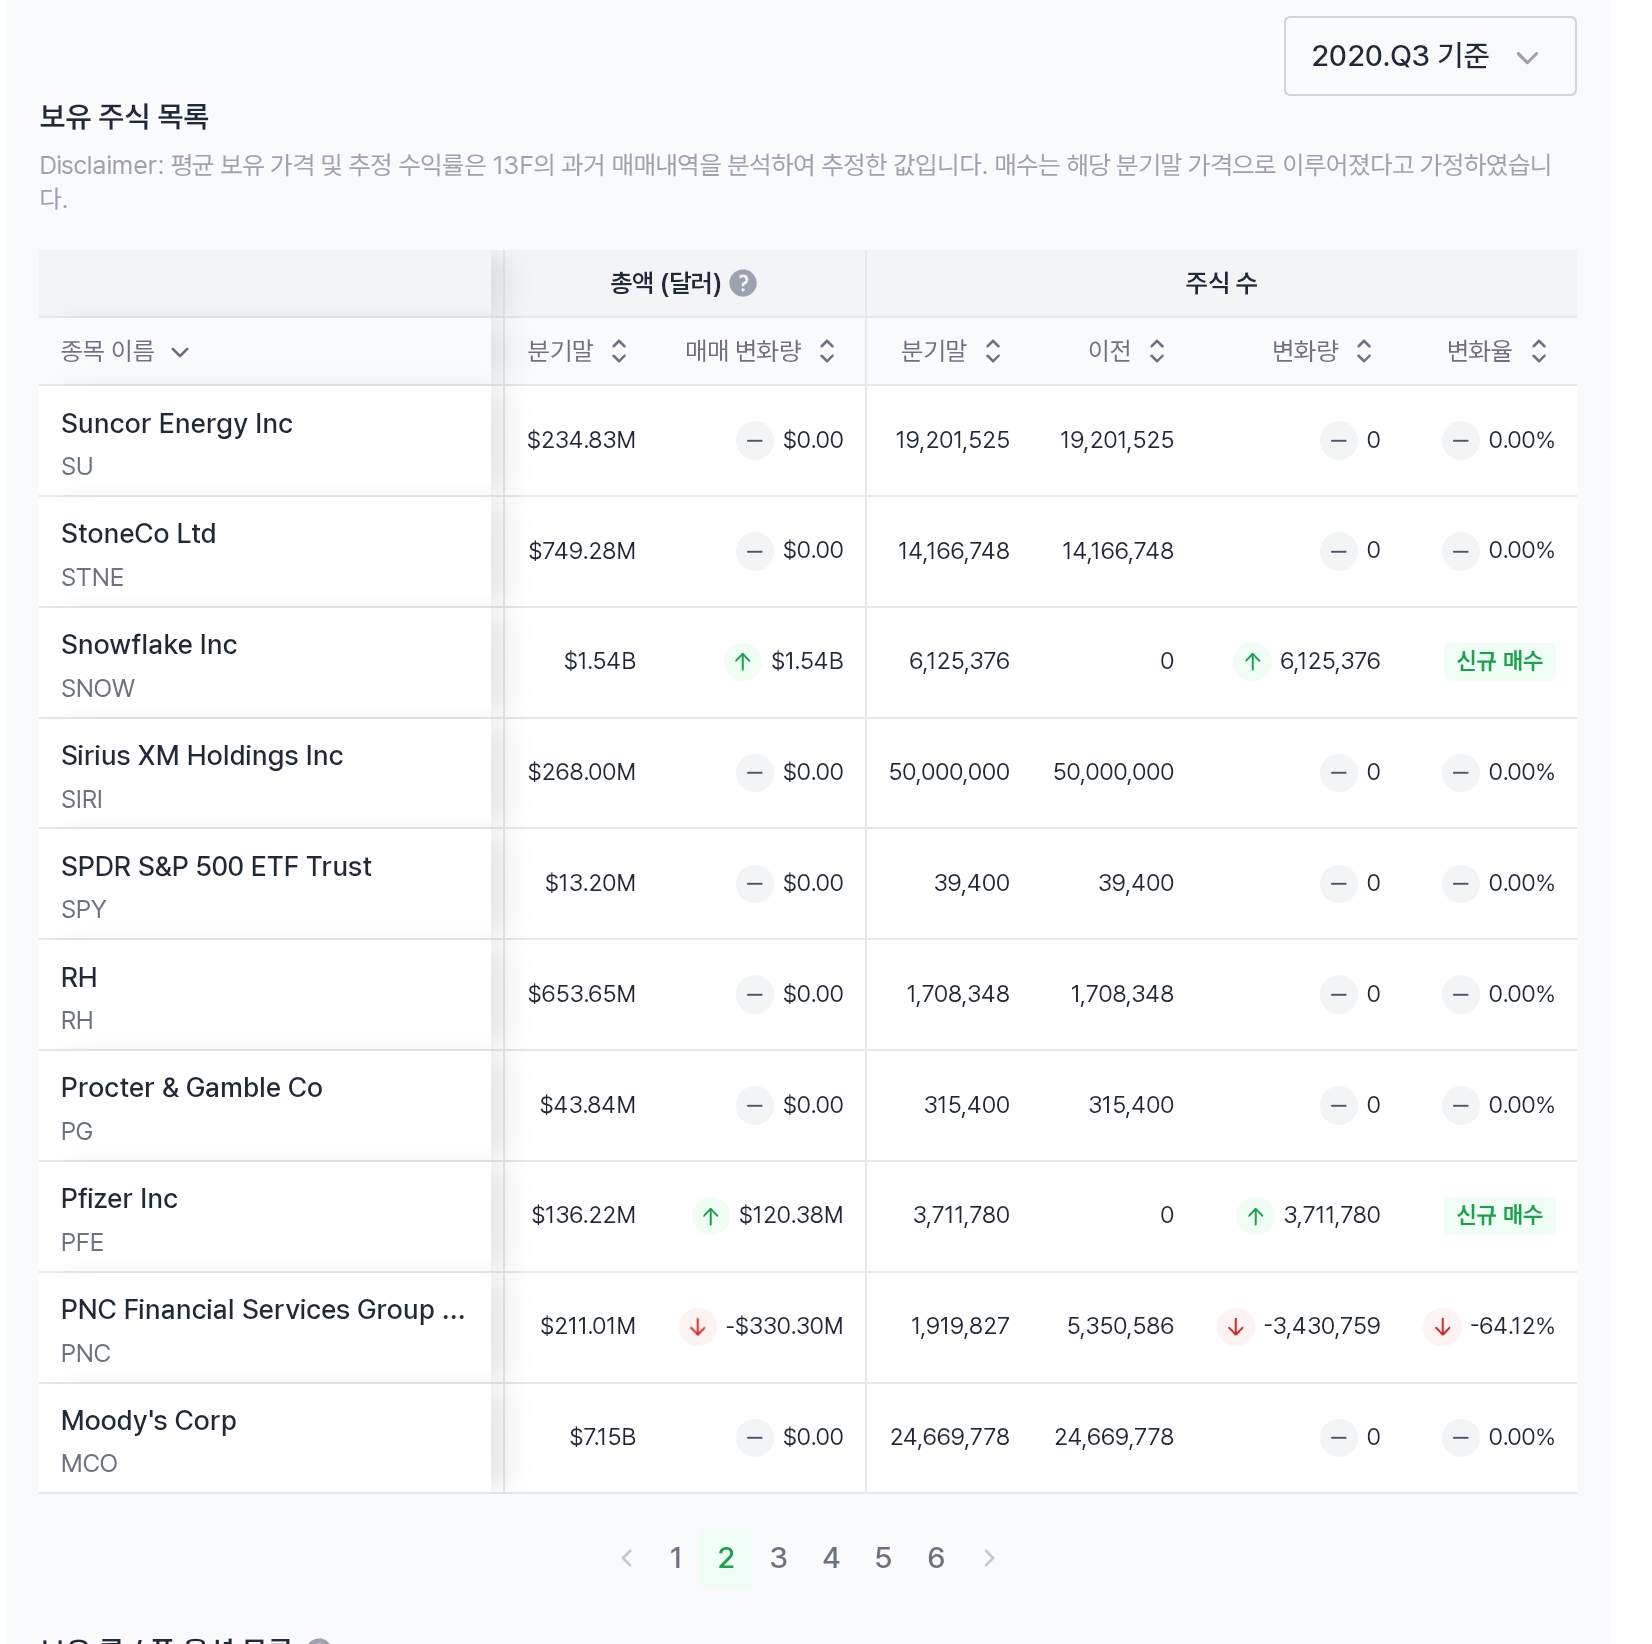1652x1644 pixels.
Task: Click PNC red down arrow beside -3,430,759
Action: [1235, 1327]
